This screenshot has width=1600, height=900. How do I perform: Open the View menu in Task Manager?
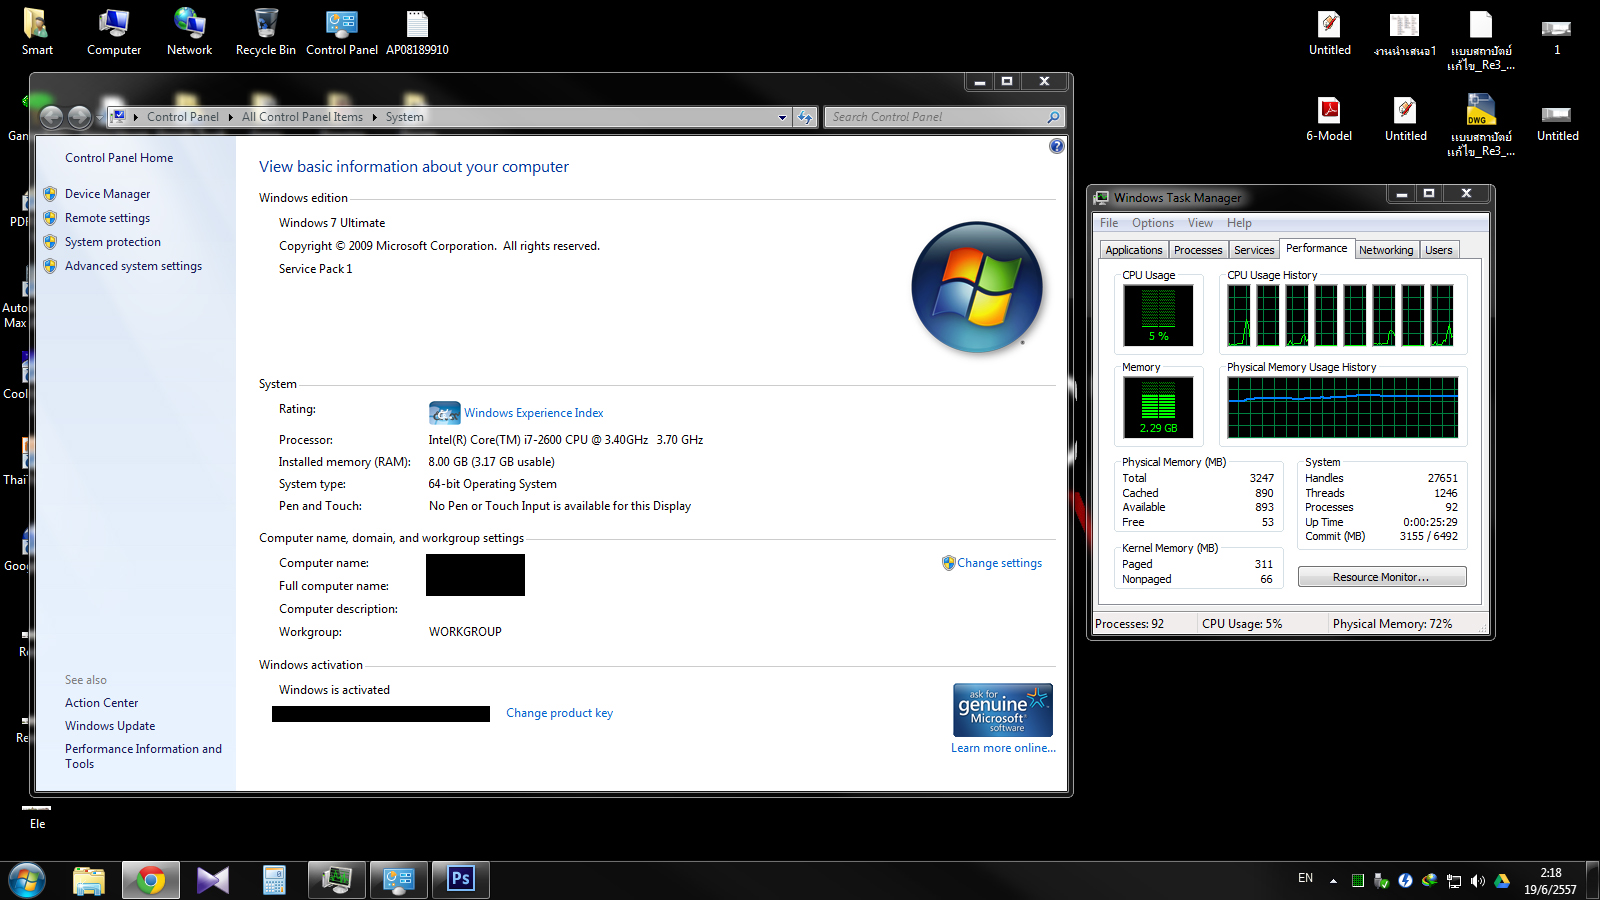click(x=1200, y=223)
